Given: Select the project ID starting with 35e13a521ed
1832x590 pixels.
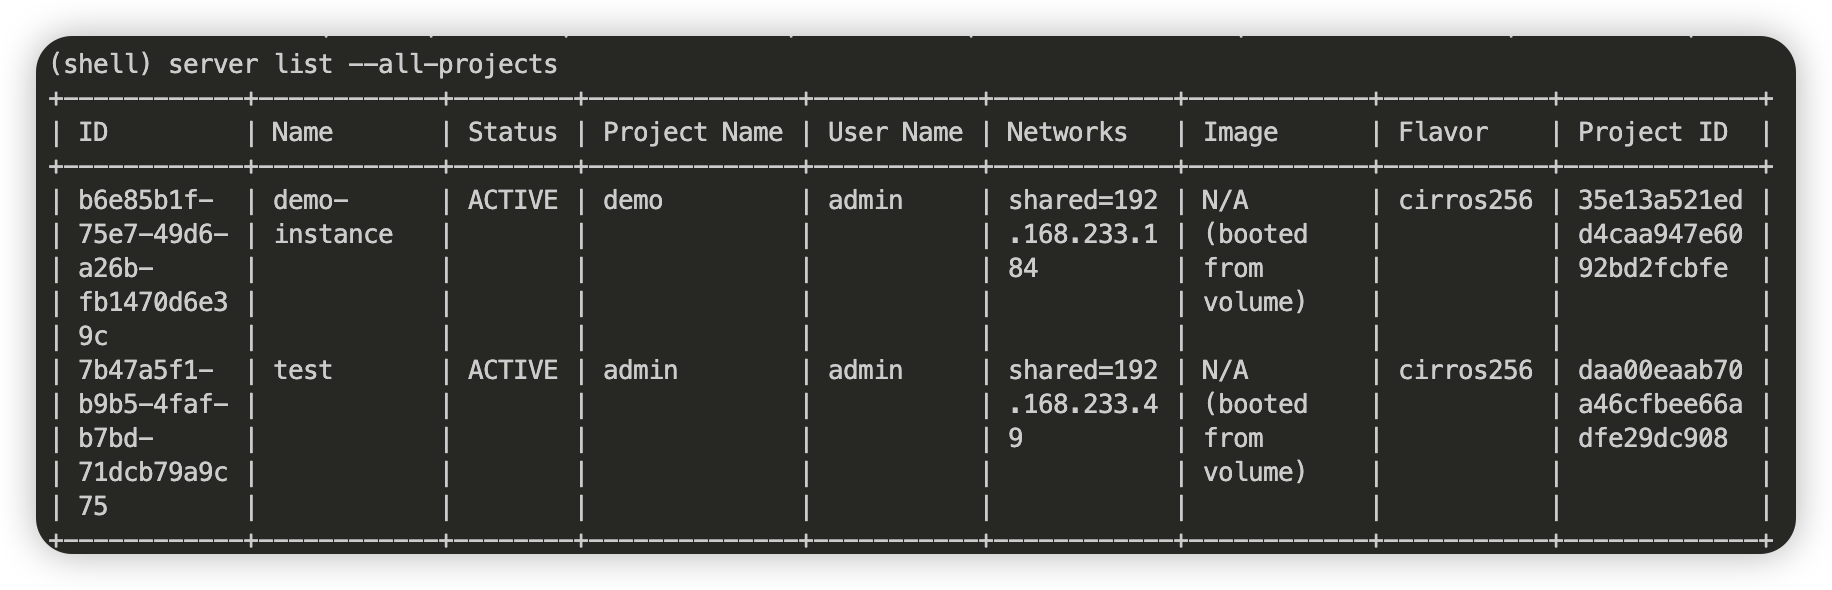Looking at the screenshot, I should (1660, 234).
